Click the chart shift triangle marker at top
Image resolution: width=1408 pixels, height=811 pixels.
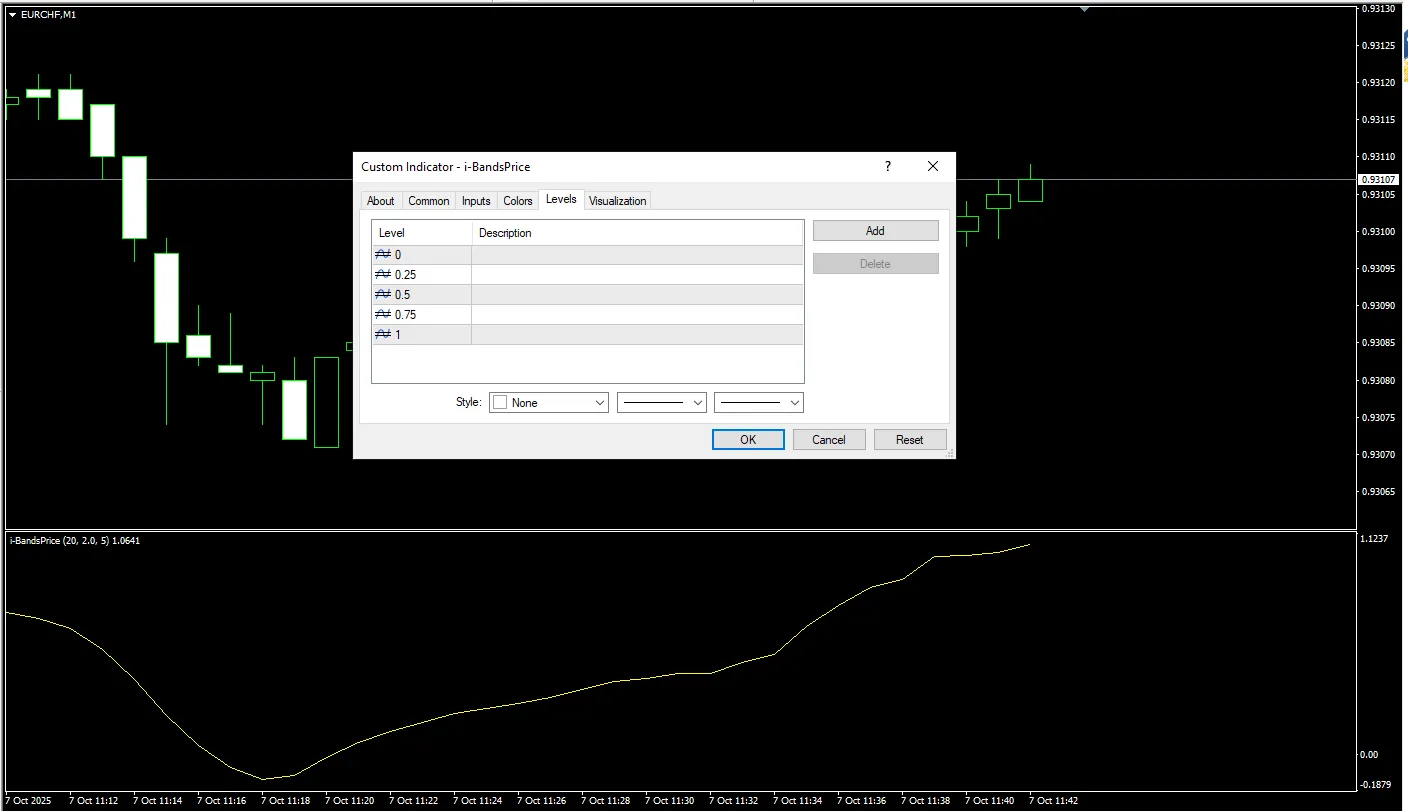click(x=1084, y=9)
